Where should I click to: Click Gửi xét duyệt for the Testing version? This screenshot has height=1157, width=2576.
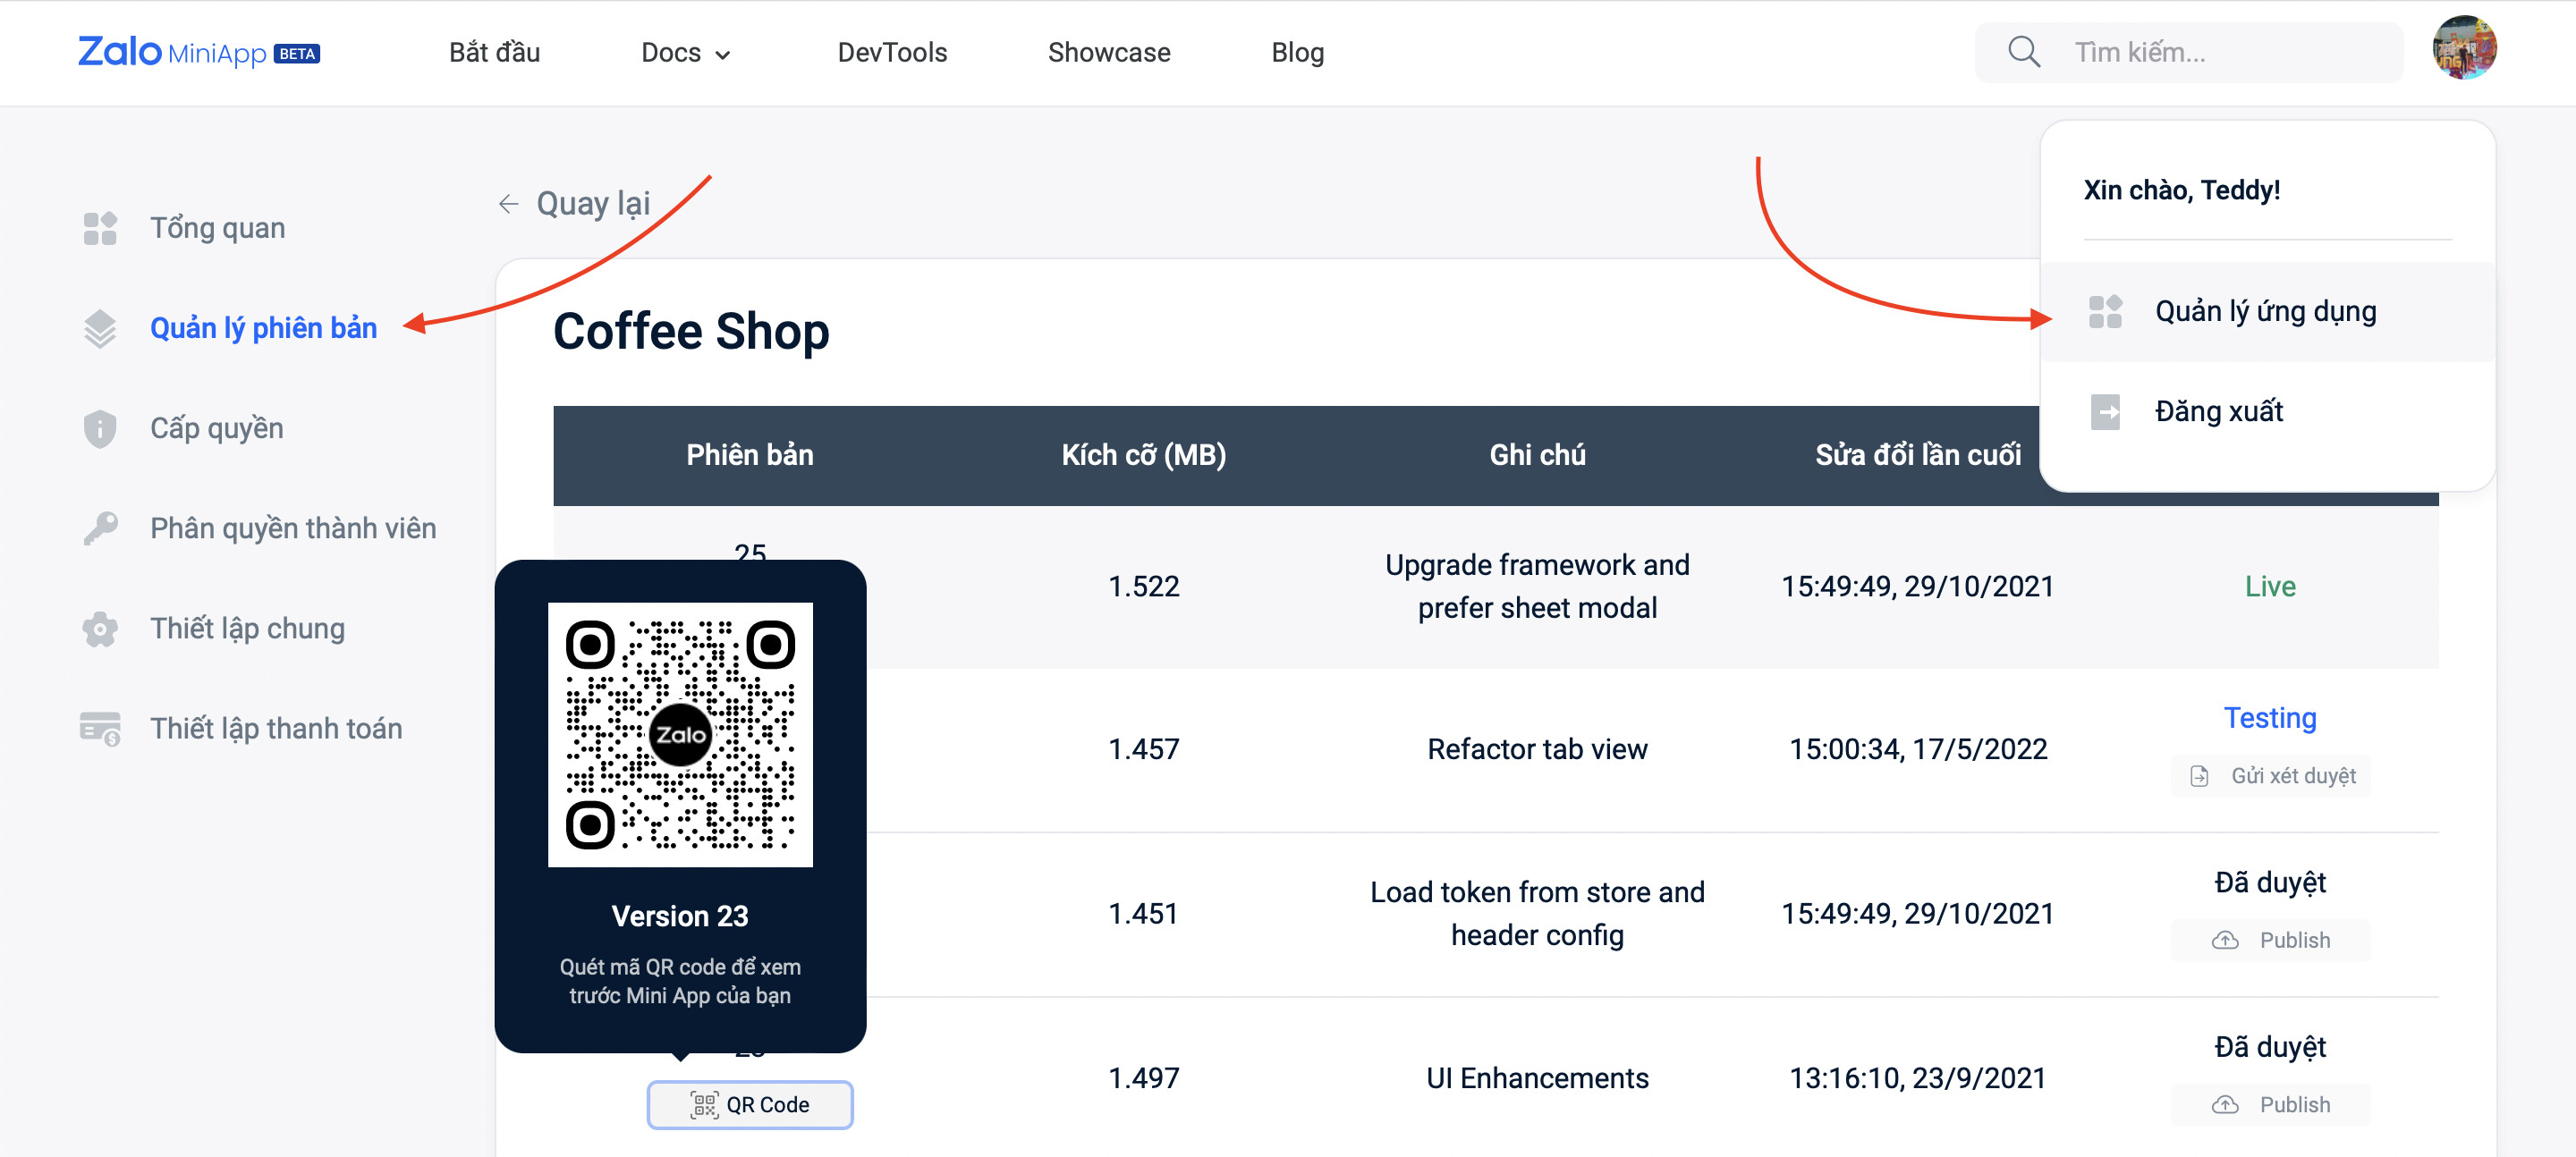click(x=2270, y=776)
